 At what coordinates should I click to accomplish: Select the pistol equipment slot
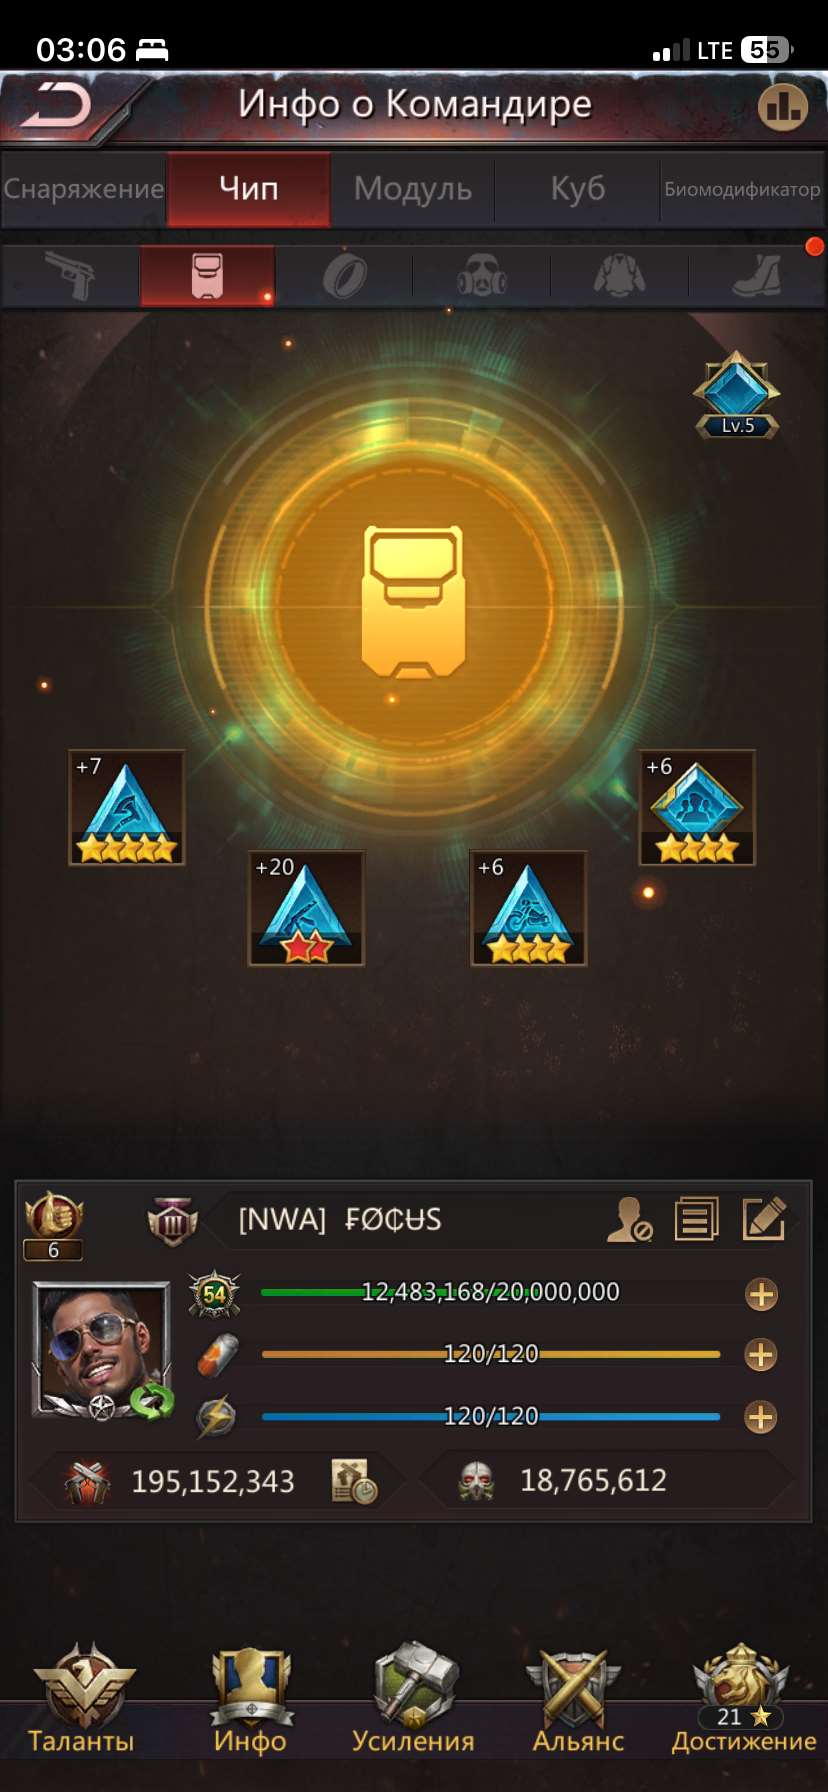tap(70, 276)
